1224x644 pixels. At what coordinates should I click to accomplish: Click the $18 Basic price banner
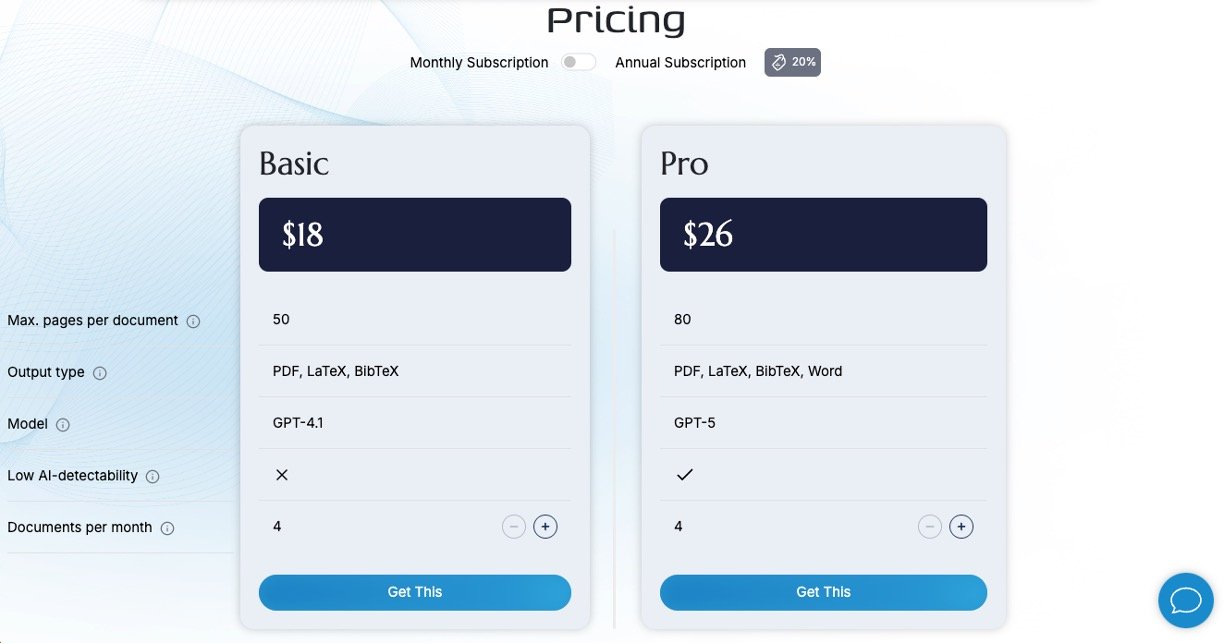414,235
